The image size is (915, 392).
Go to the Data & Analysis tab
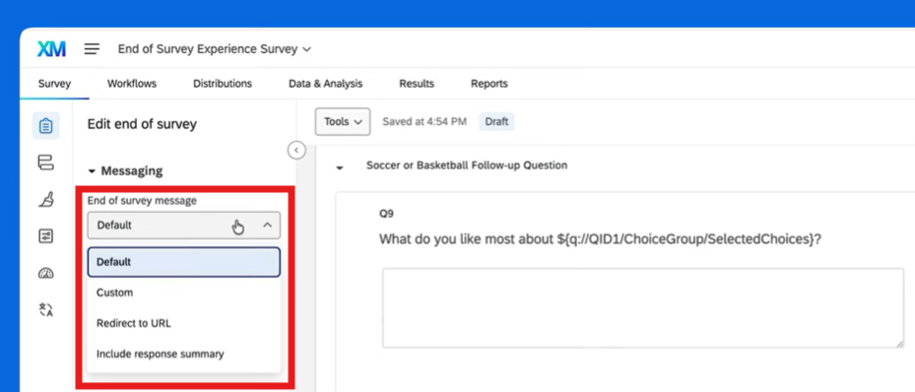coord(326,83)
